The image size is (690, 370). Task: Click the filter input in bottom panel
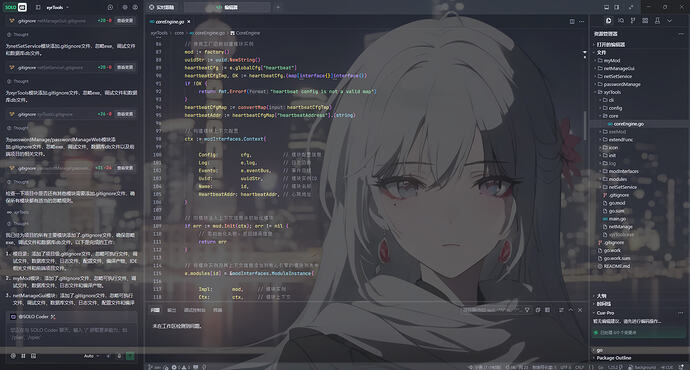click(x=491, y=310)
